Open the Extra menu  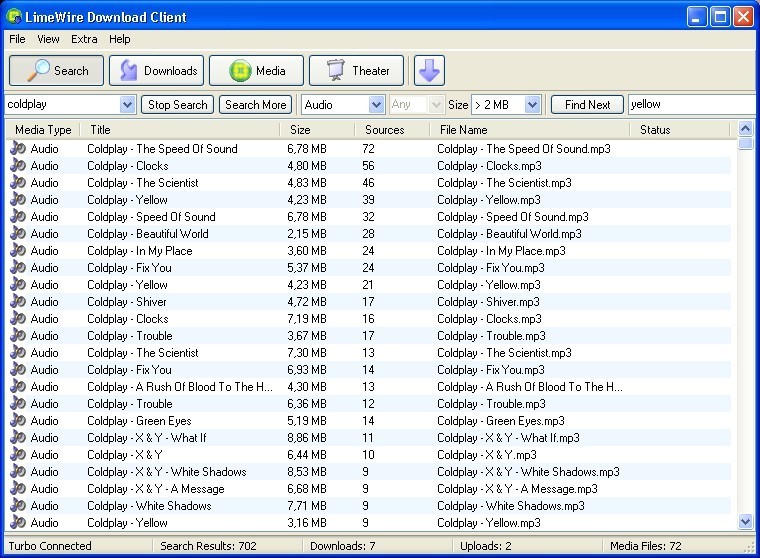pyautogui.click(x=84, y=39)
